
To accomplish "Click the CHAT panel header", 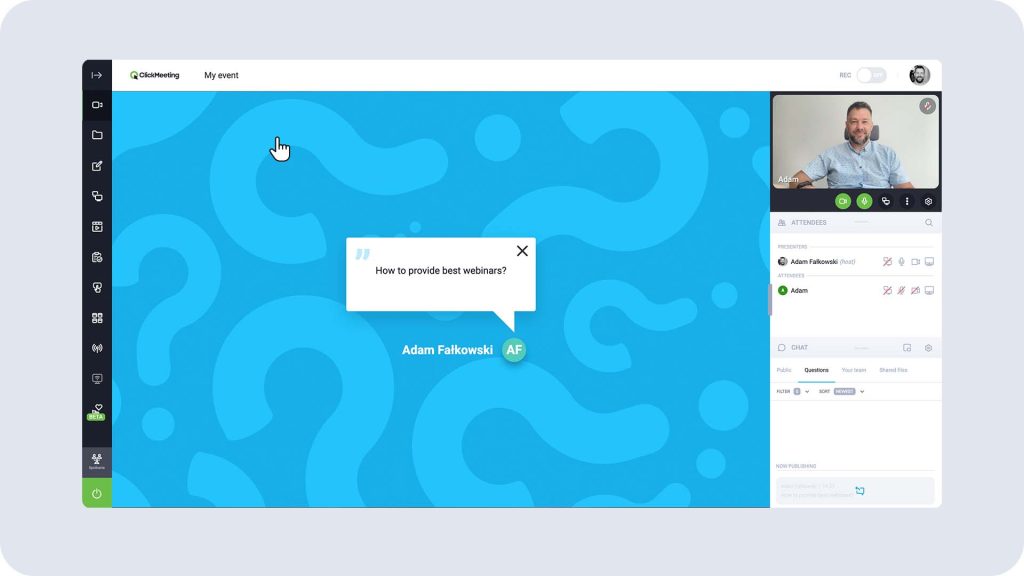I will [856, 348].
